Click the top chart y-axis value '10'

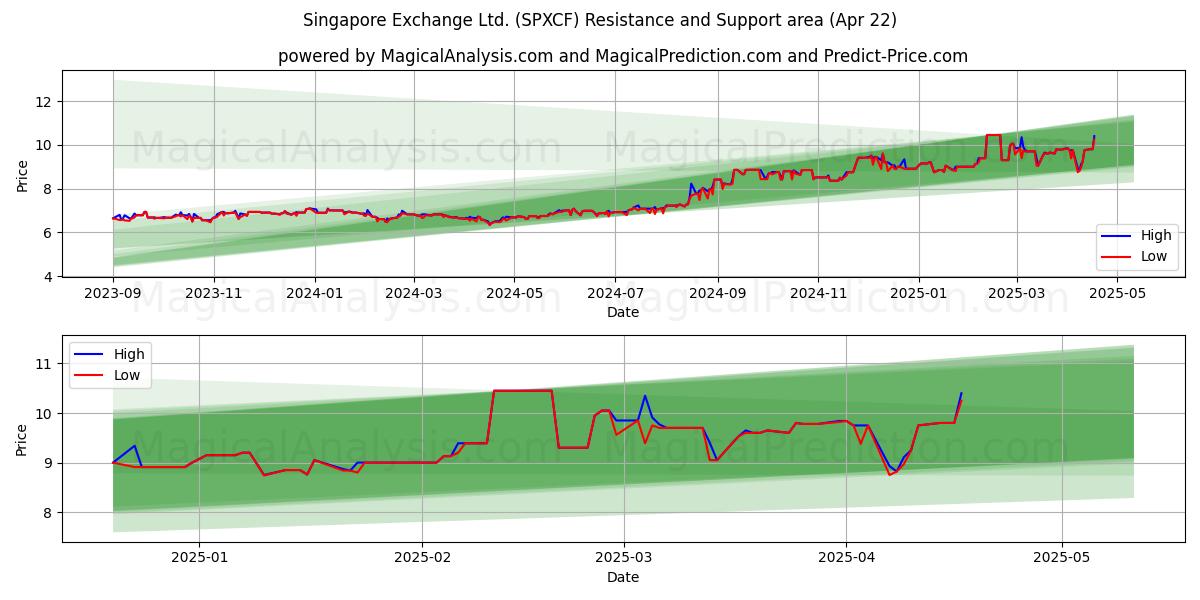(46, 145)
